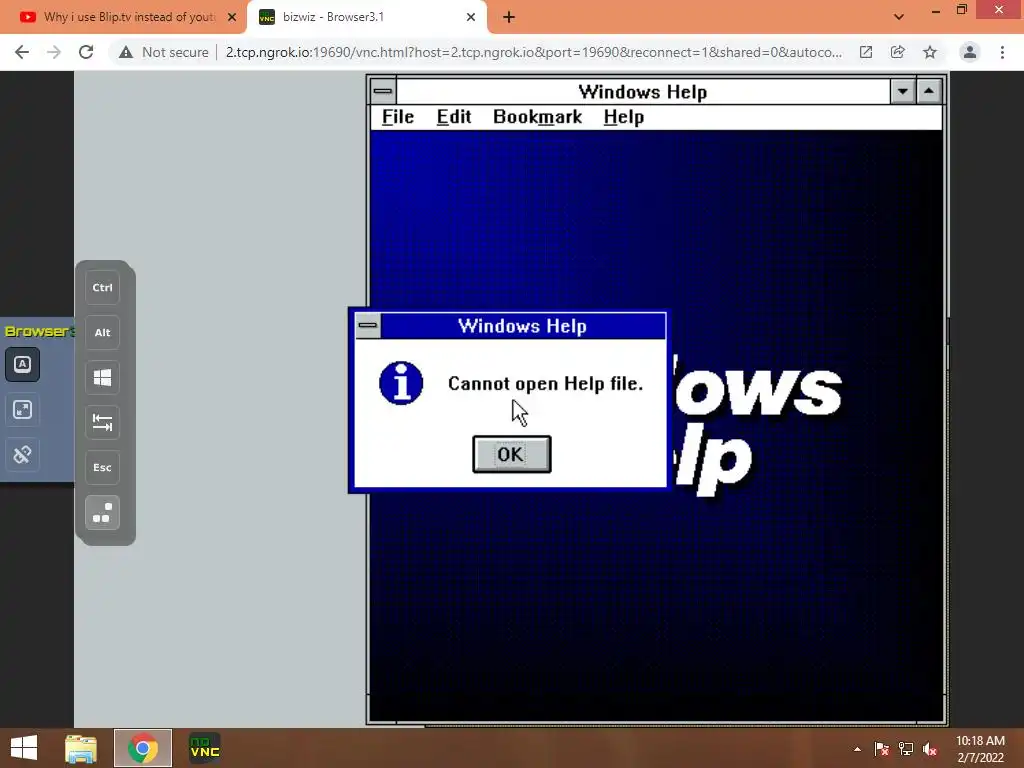Toggle the Ctrl key in noVNC panel
1024x768 pixels.
click(103, 287)
